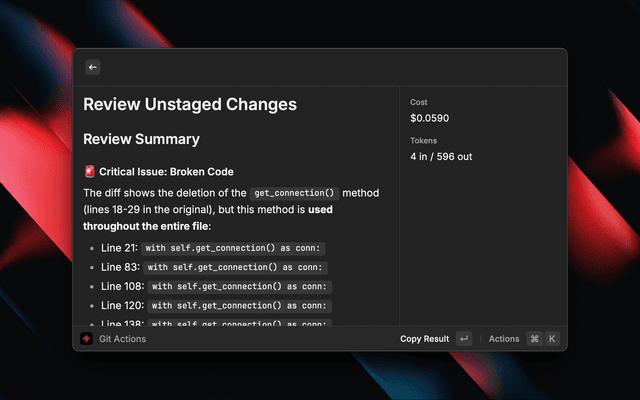
Task: Open the Actions menu
Action: tap(504, 339)
